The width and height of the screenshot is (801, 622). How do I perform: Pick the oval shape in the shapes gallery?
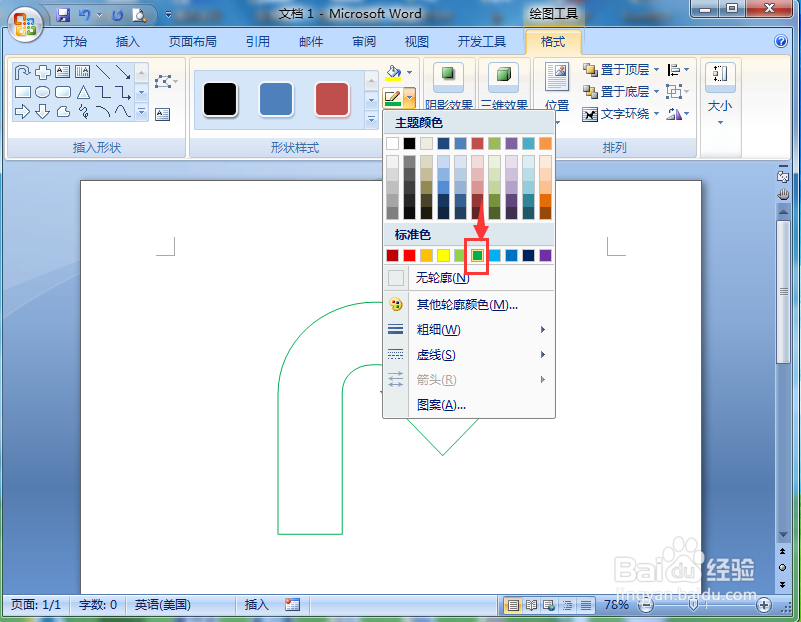pos(42,92)
